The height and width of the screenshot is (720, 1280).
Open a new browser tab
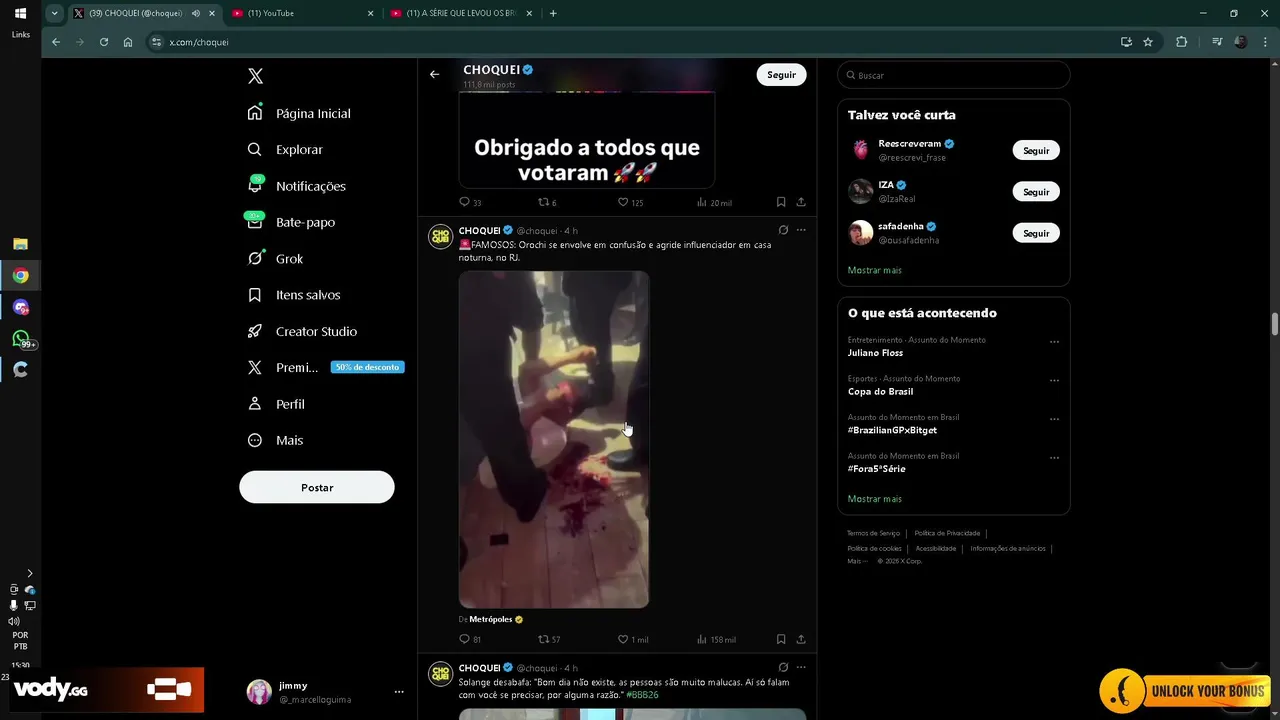coord(553,13)
